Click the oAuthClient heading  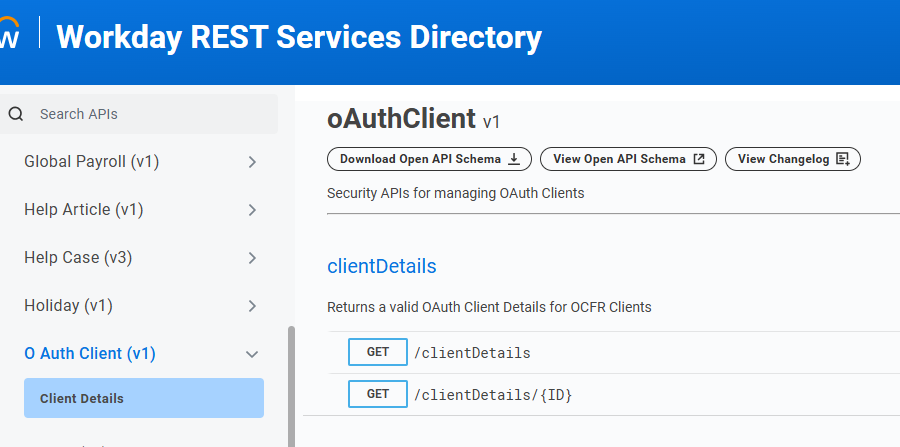pyautogui.click(x=401, y=119)
